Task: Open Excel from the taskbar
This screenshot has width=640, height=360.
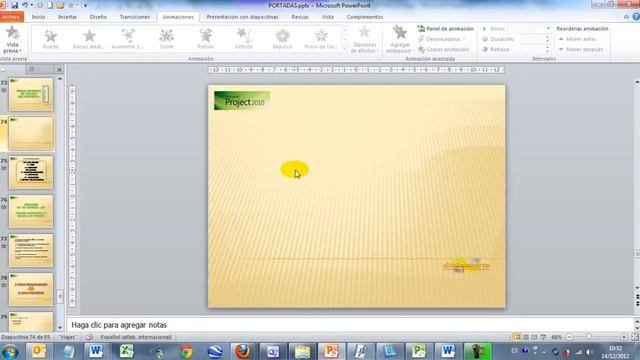Action: pos(127,351)
